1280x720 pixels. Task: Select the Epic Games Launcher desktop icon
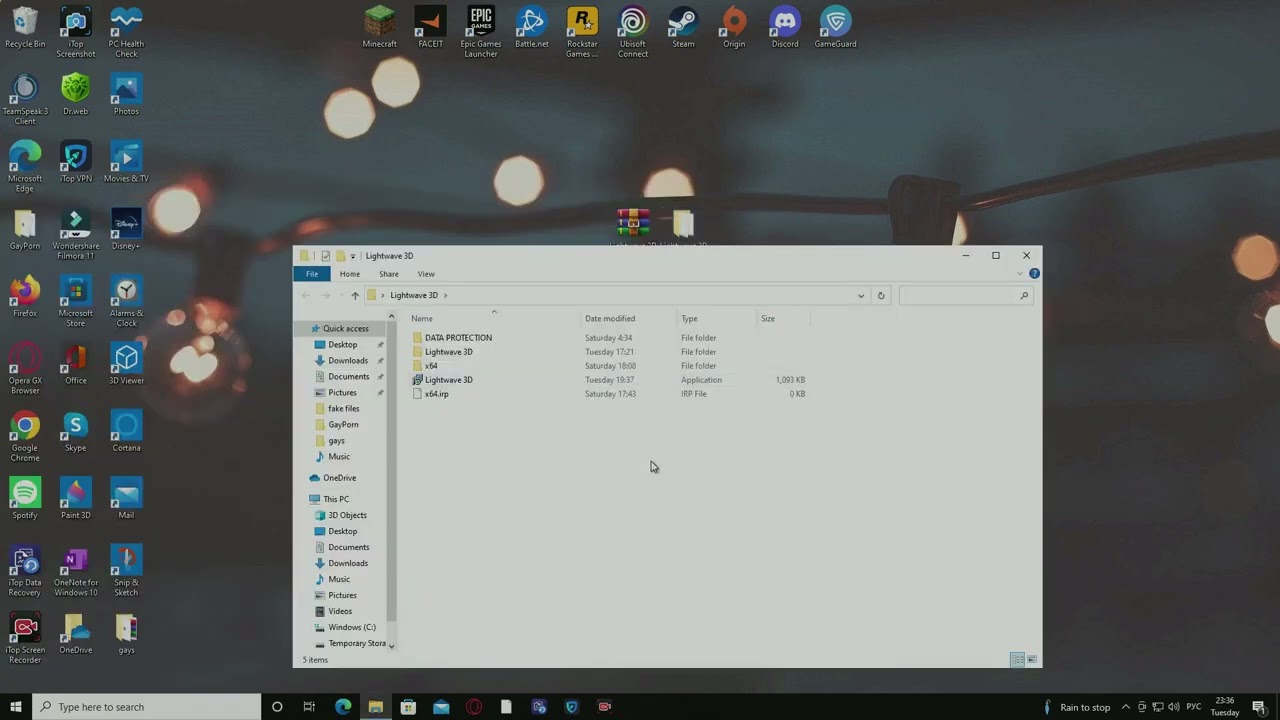481,33
